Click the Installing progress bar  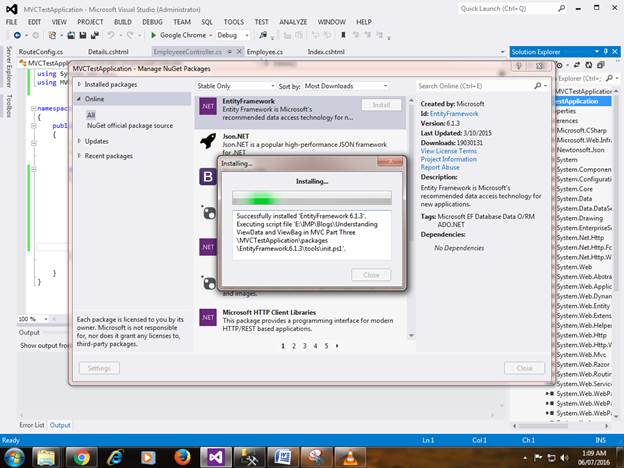pyautogui.click(x=312, y=198)
